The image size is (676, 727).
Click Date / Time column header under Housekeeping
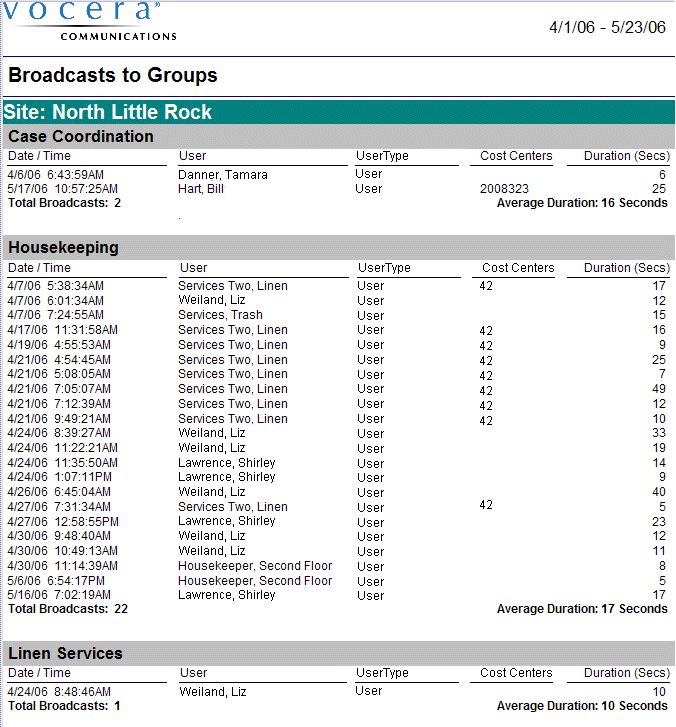click(x=40, y=268)
